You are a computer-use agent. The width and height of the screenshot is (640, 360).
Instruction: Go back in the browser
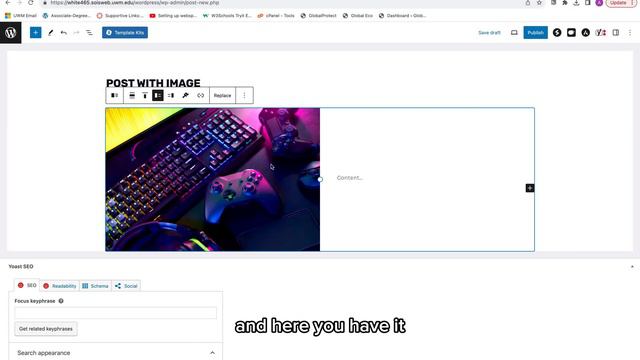coord(8,2)
